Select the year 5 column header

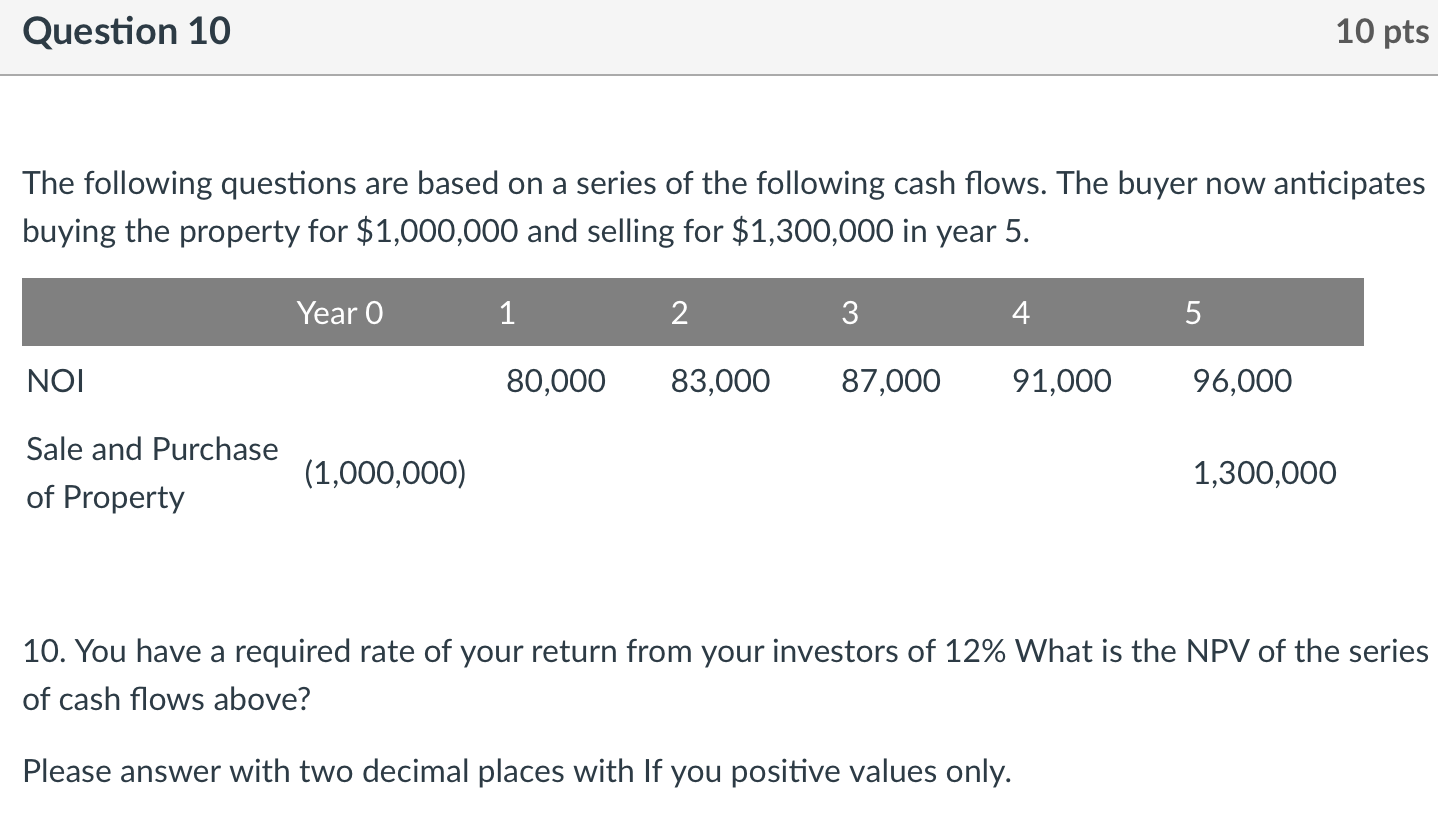click(1191, 314)
